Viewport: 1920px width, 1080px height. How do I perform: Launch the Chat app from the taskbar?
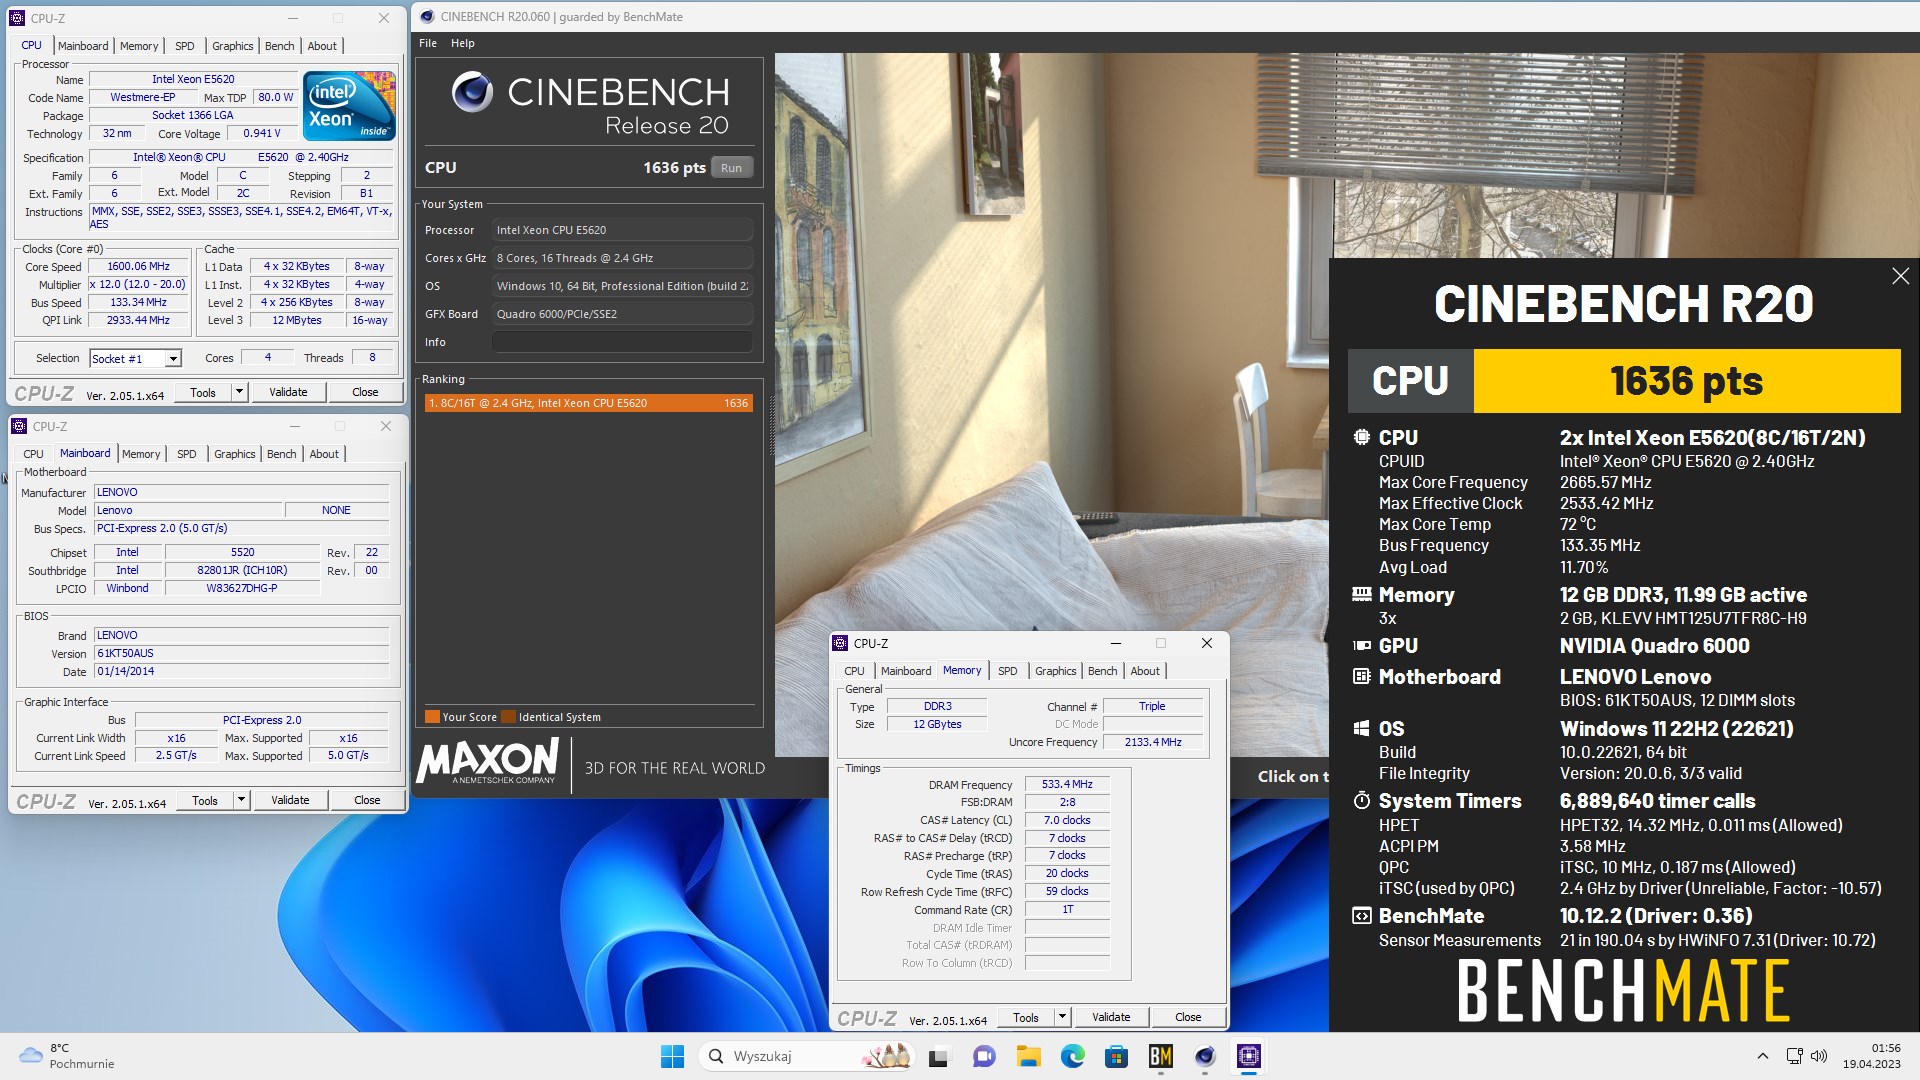(984, 1056)
